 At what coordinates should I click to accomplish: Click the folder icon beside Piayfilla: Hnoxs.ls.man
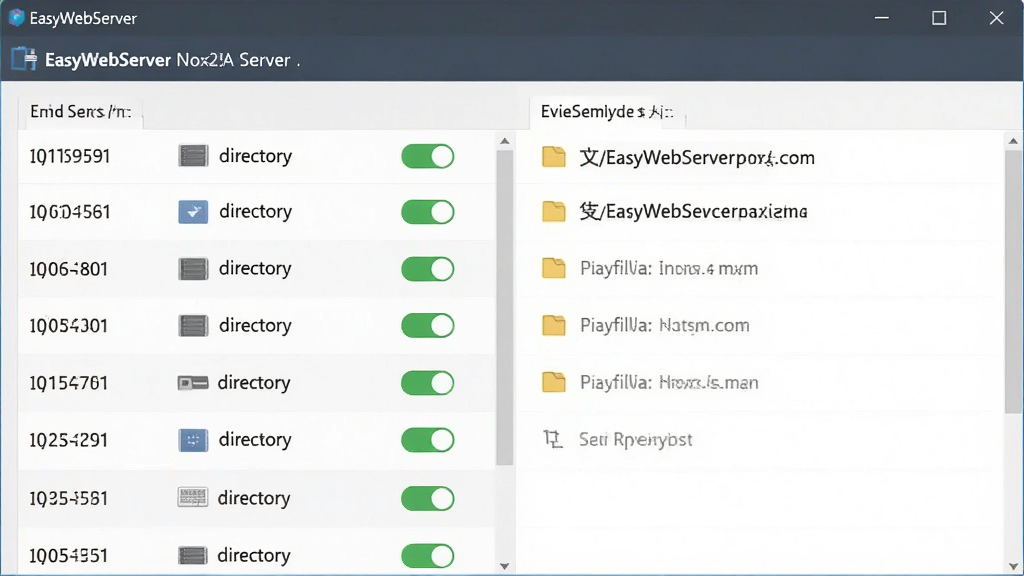pyautogui.click(x=554, y=381)
